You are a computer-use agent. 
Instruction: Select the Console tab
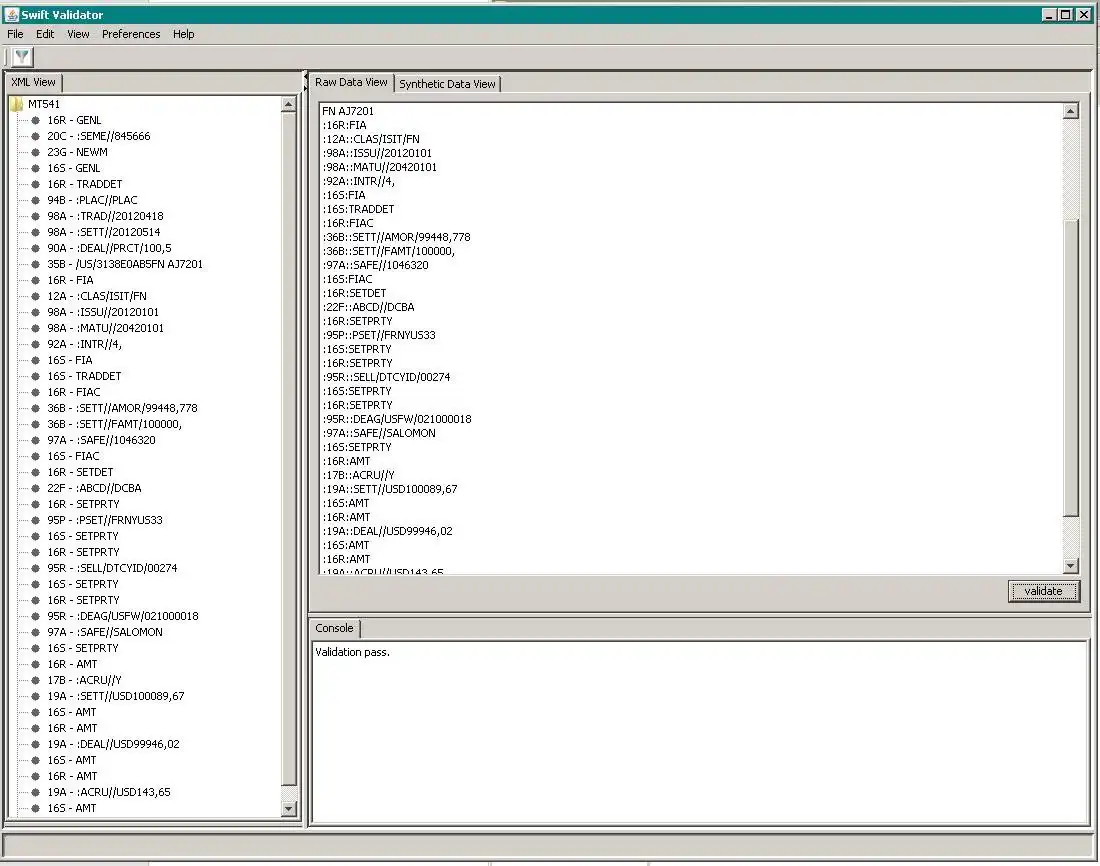(x=334, y=628)
